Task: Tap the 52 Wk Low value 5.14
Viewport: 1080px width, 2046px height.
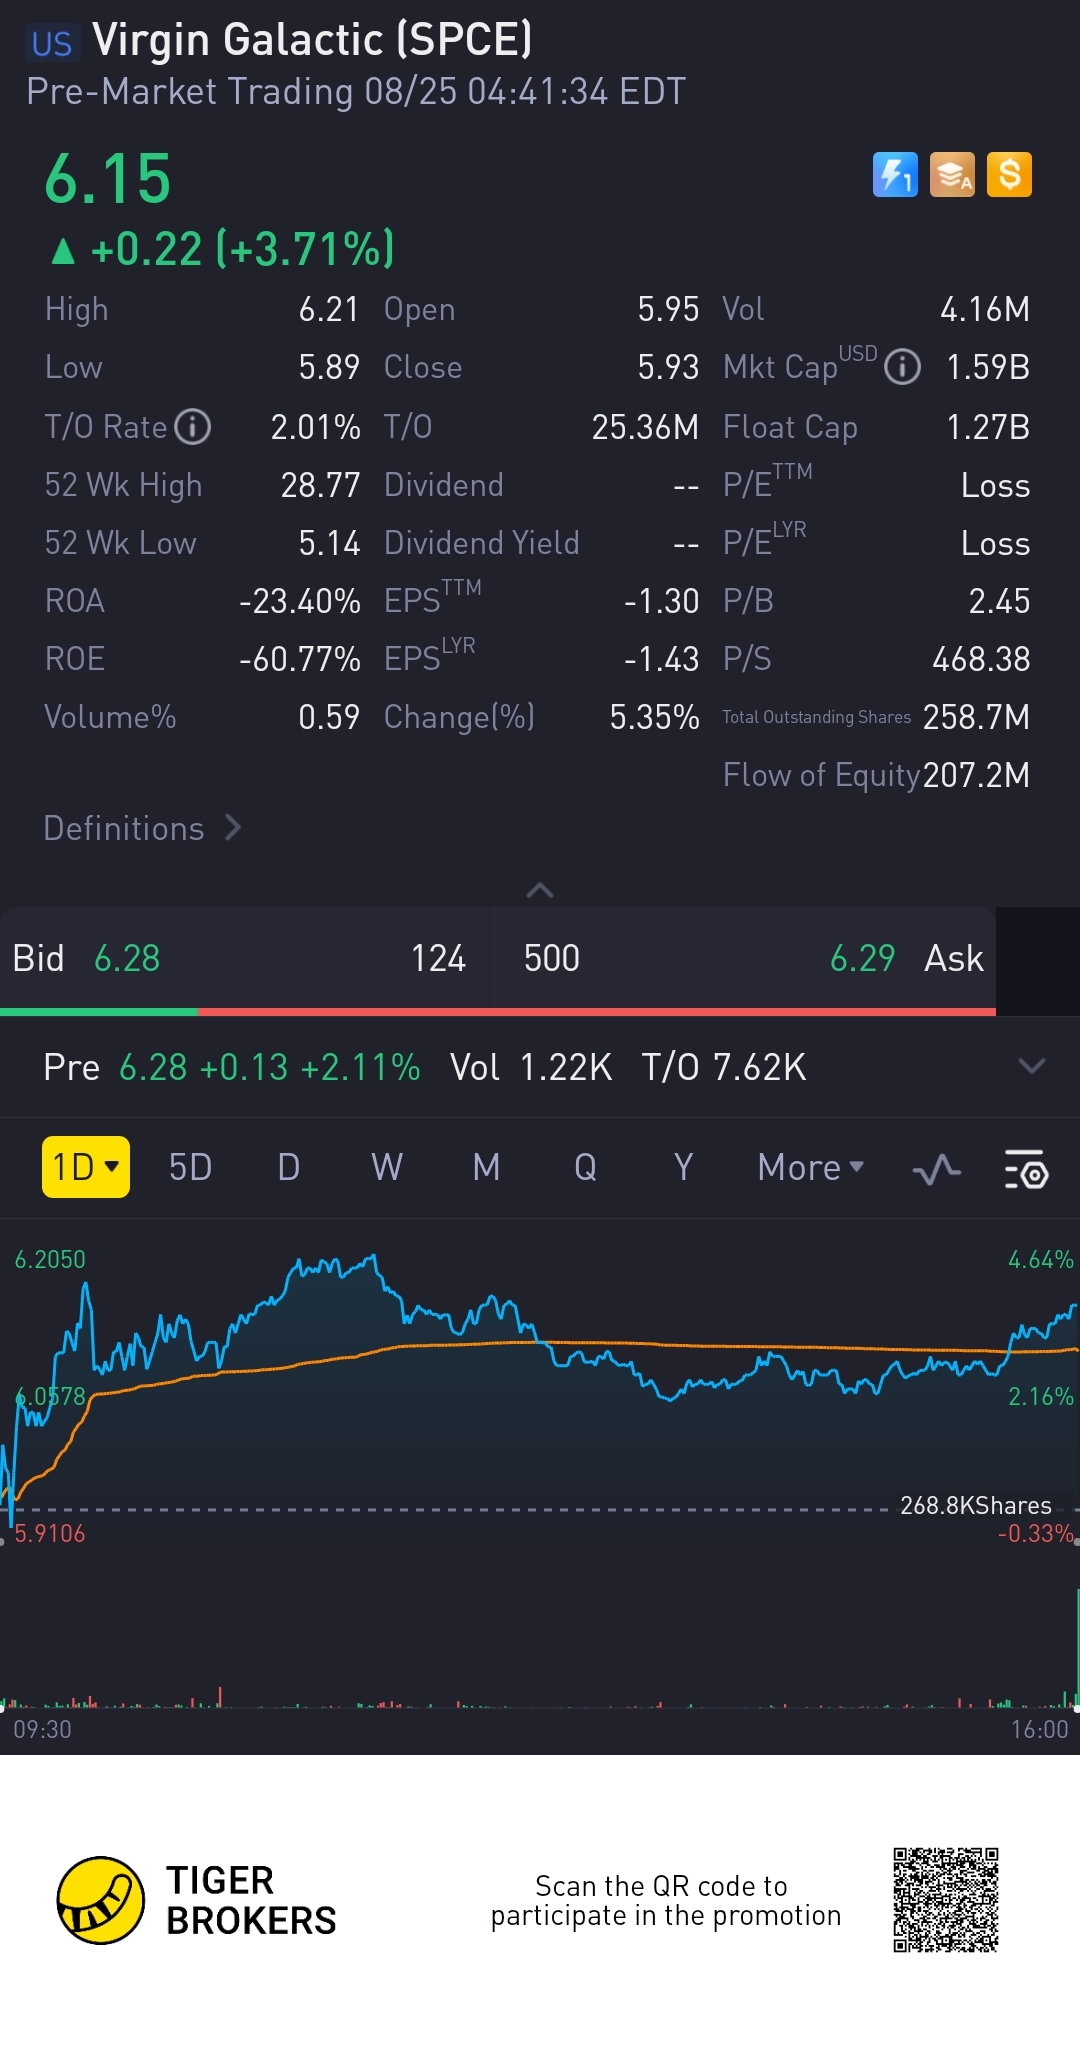Action: click(329, 543)
